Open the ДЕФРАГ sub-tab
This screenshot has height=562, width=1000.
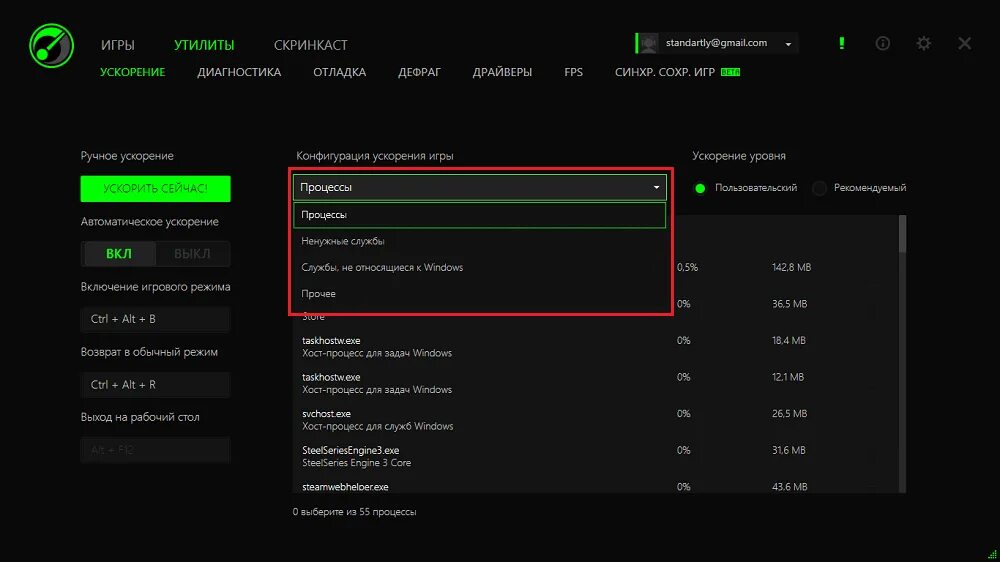(x=419, y=72)
